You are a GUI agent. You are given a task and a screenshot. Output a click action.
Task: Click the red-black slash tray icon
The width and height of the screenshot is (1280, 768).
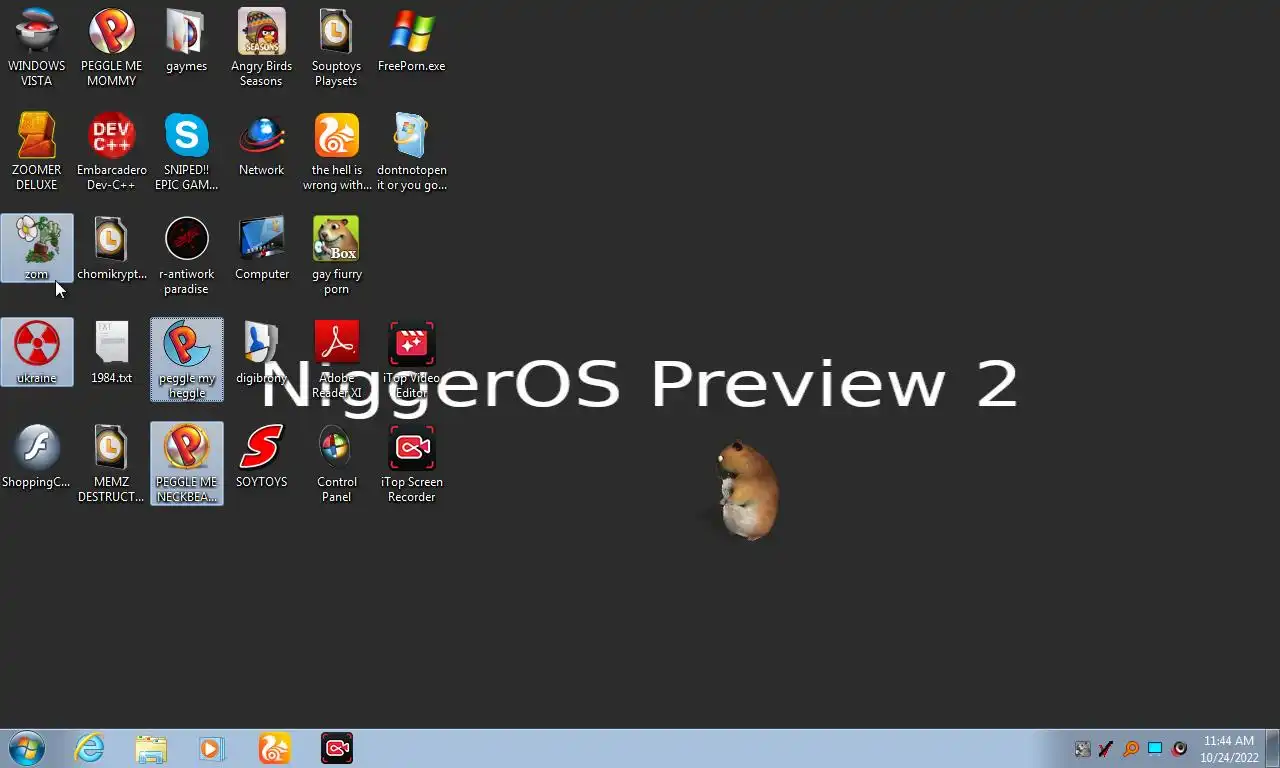coord(1106,749)
